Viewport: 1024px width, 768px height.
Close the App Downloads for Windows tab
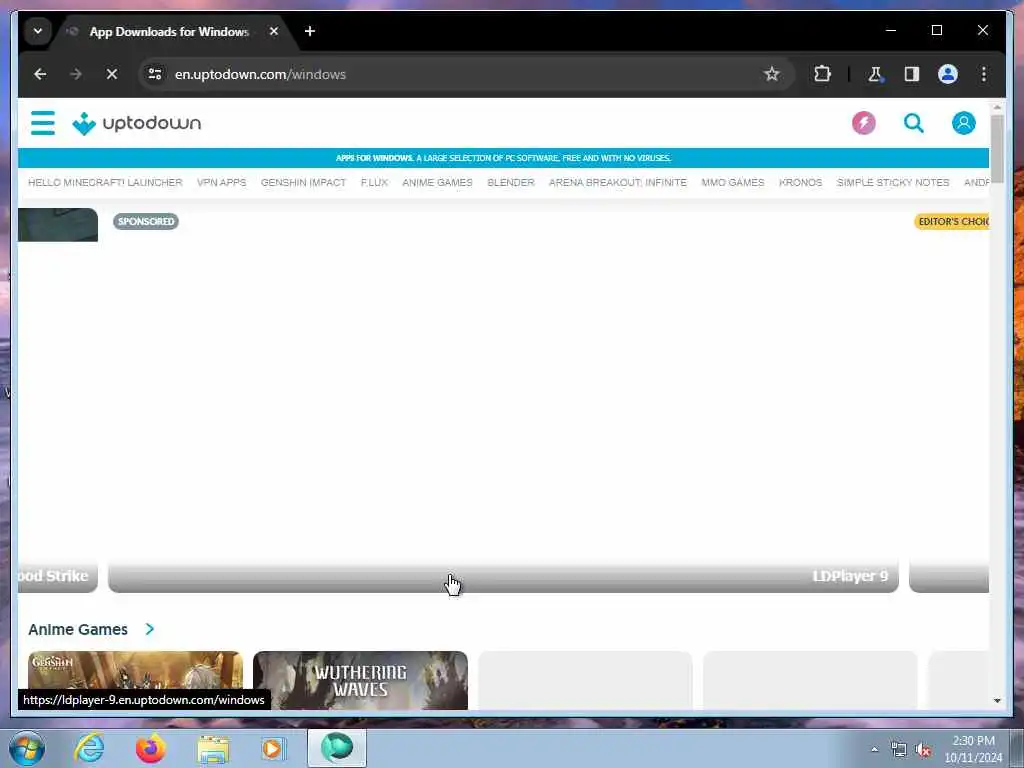274,31
